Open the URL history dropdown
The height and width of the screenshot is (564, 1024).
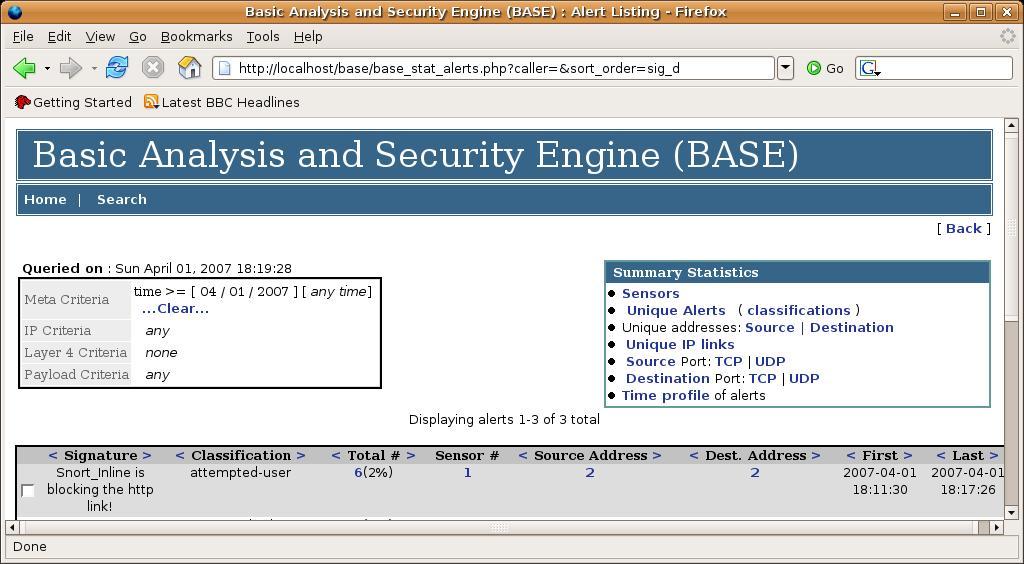(x=786, y=68)
